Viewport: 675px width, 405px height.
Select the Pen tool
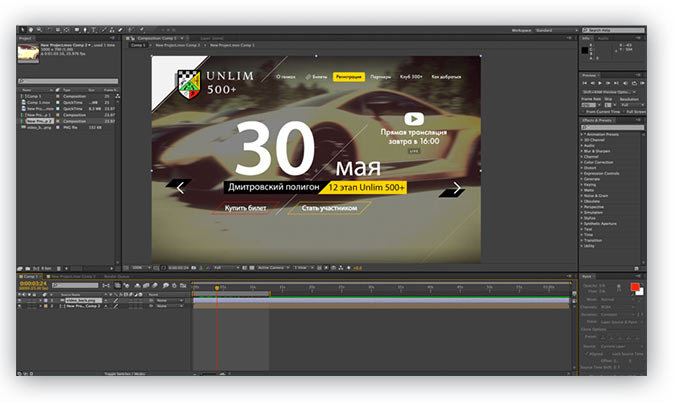pos(86,31)
